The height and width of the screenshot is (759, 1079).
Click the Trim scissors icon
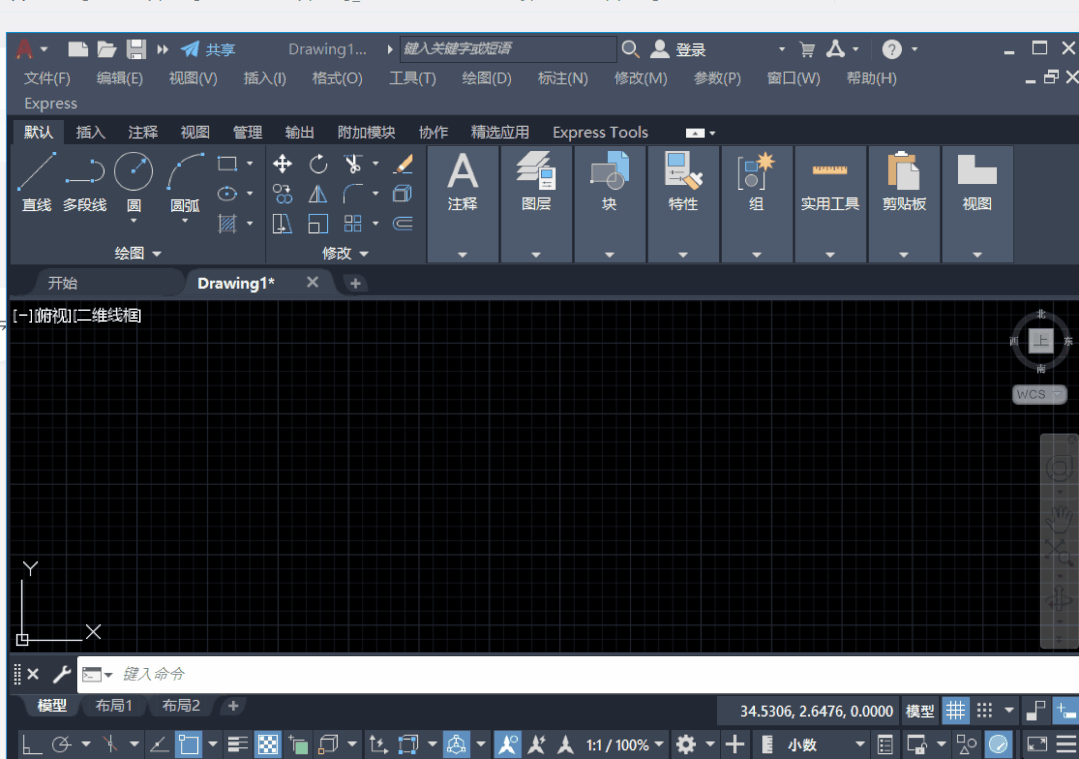tap(353, 164)
